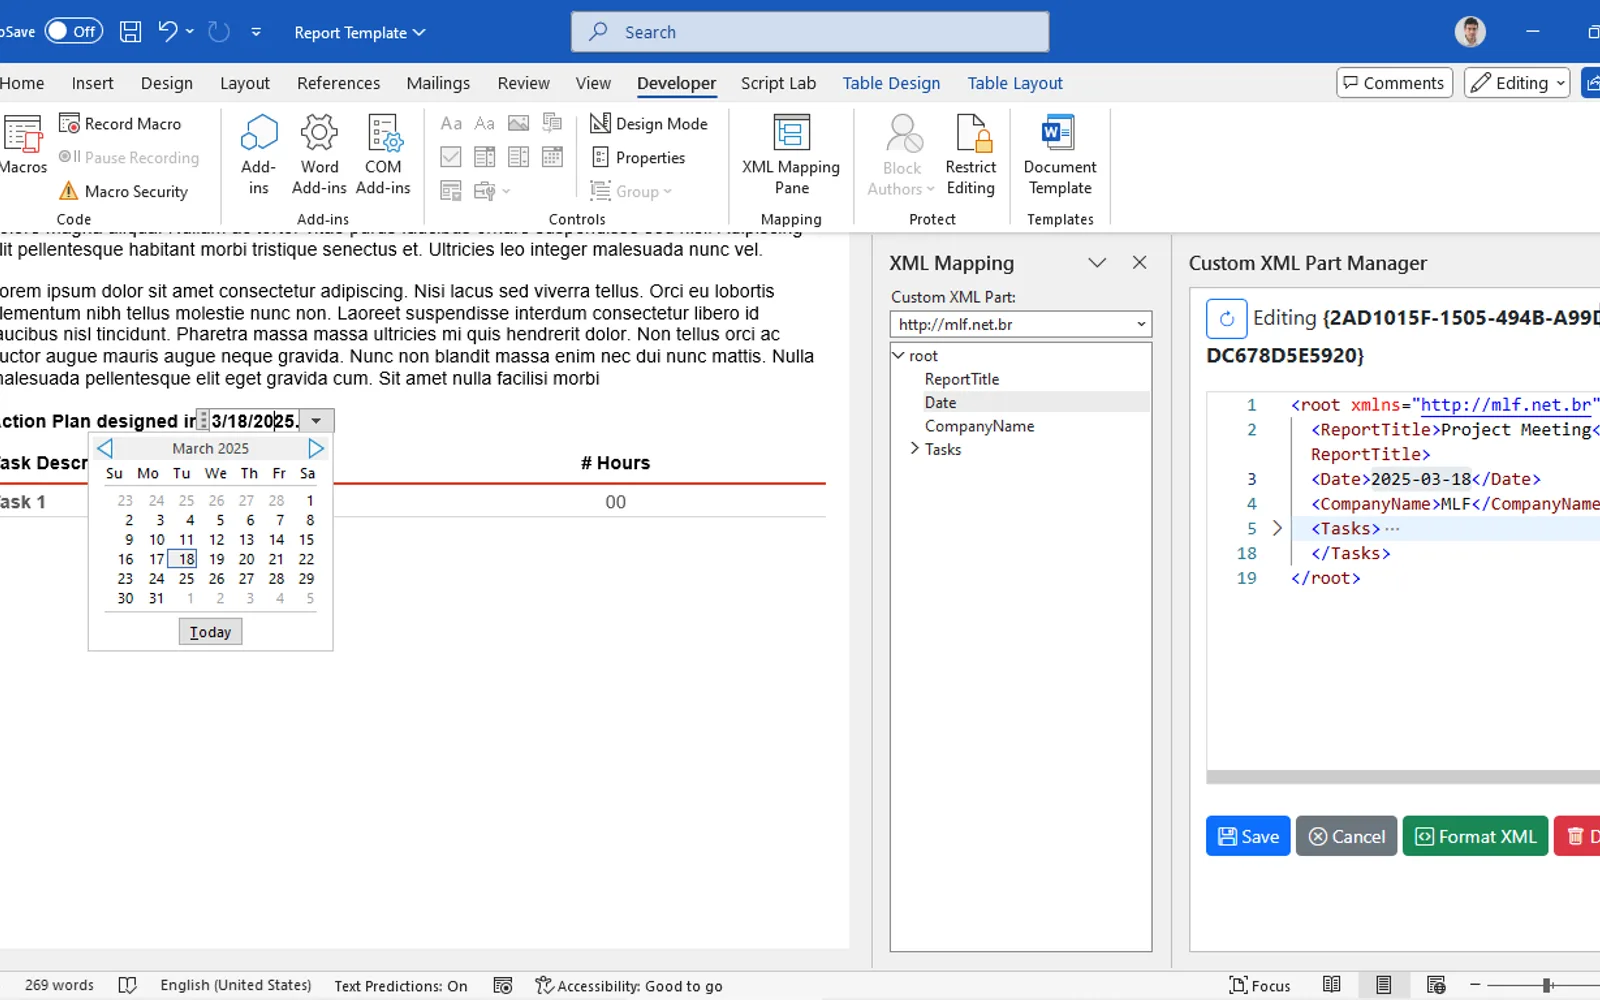Open the Add-ins hexagon icon

pos(258,155)
